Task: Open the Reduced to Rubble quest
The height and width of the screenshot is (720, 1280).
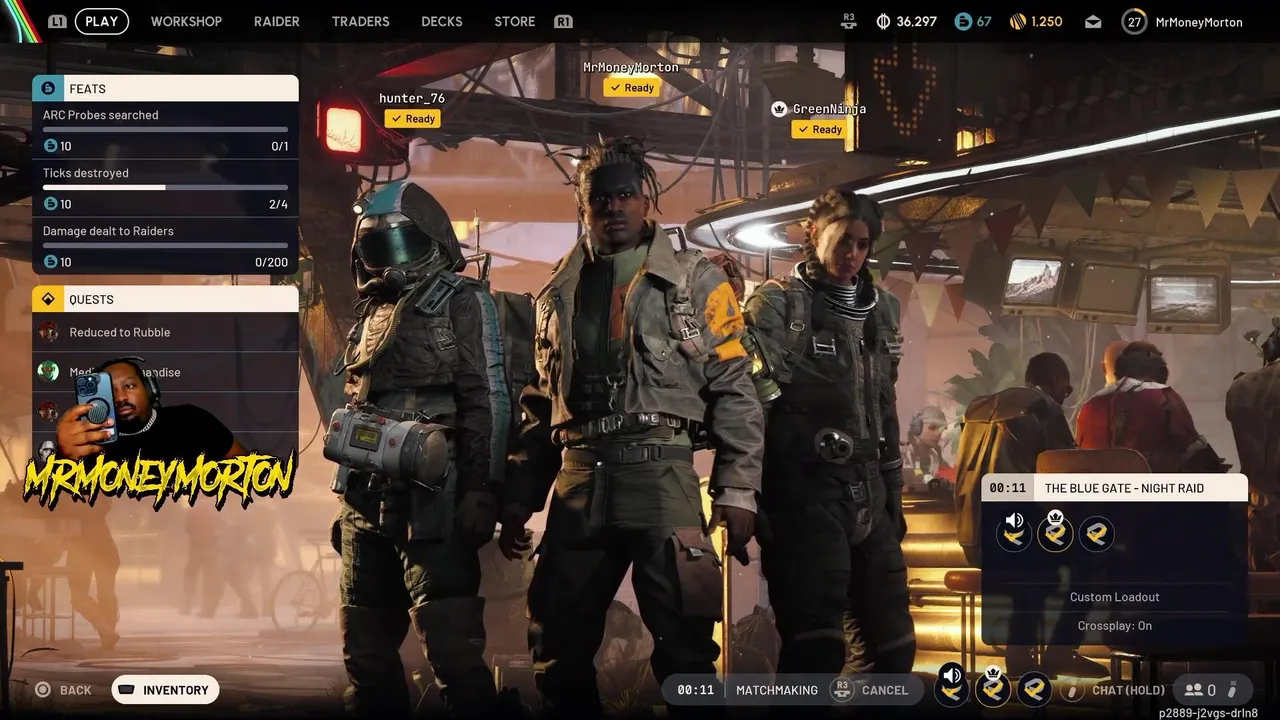Action: [165, 332]
